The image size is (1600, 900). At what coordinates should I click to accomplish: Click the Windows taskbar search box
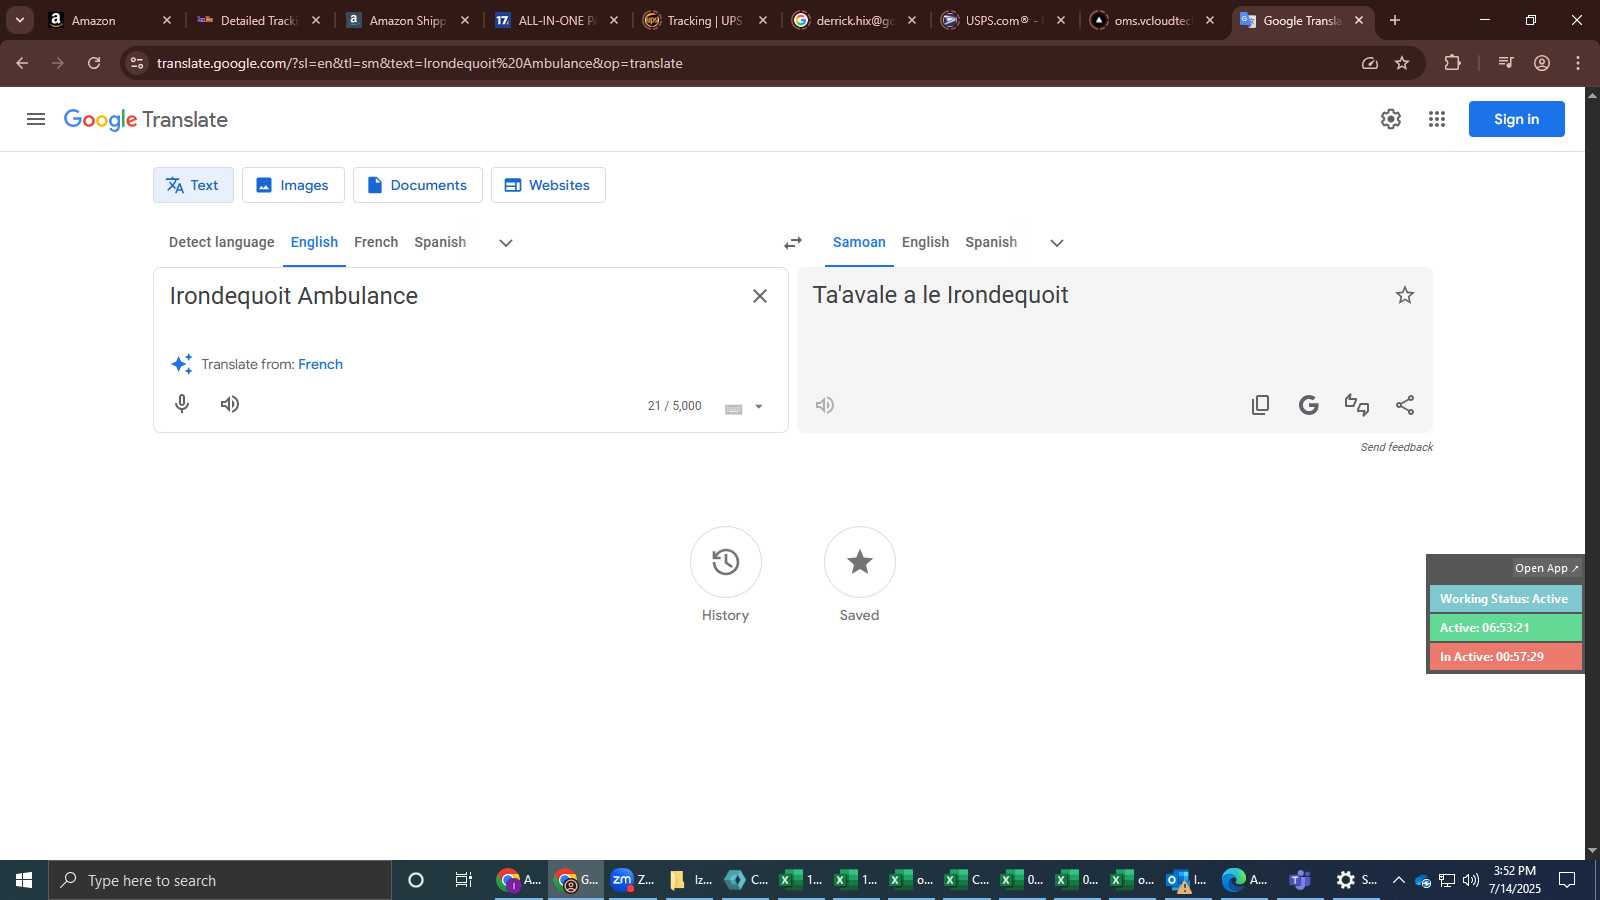[x=220, y=880]
